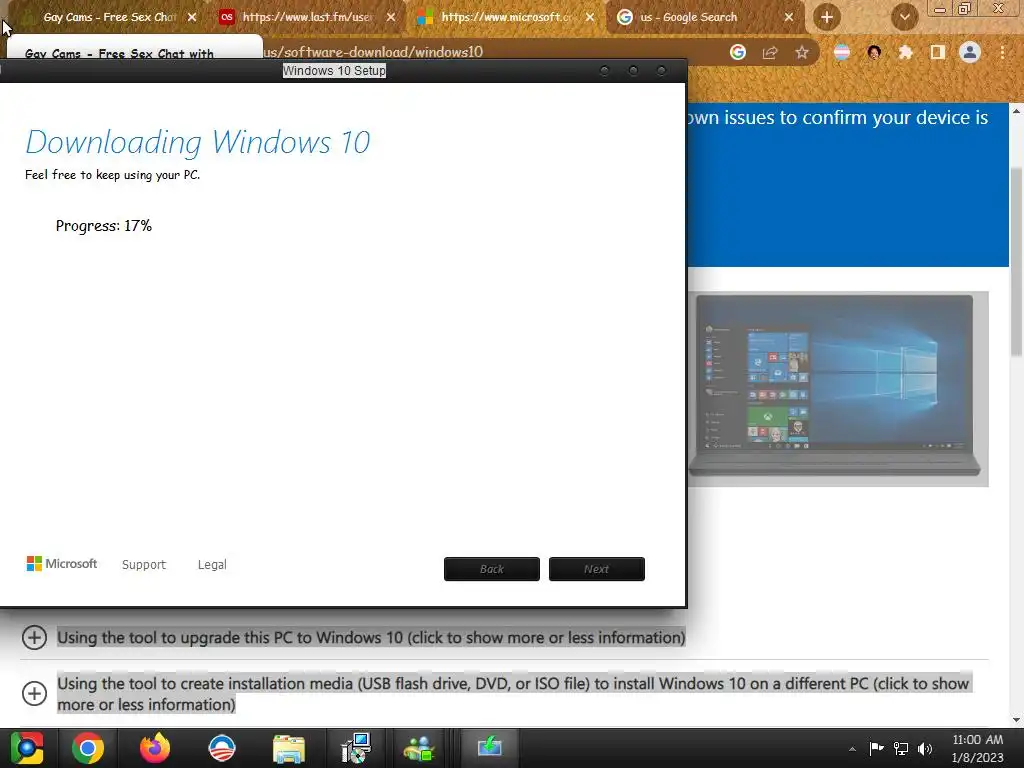
Task: Open Chrome from the taskbar
Action: 88,748
